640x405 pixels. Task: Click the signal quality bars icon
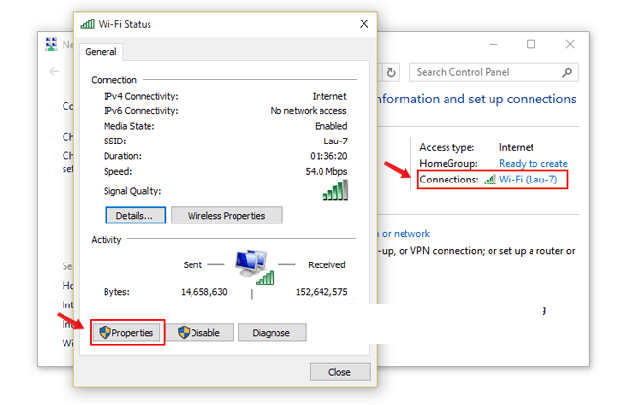[x=335, y=191]
